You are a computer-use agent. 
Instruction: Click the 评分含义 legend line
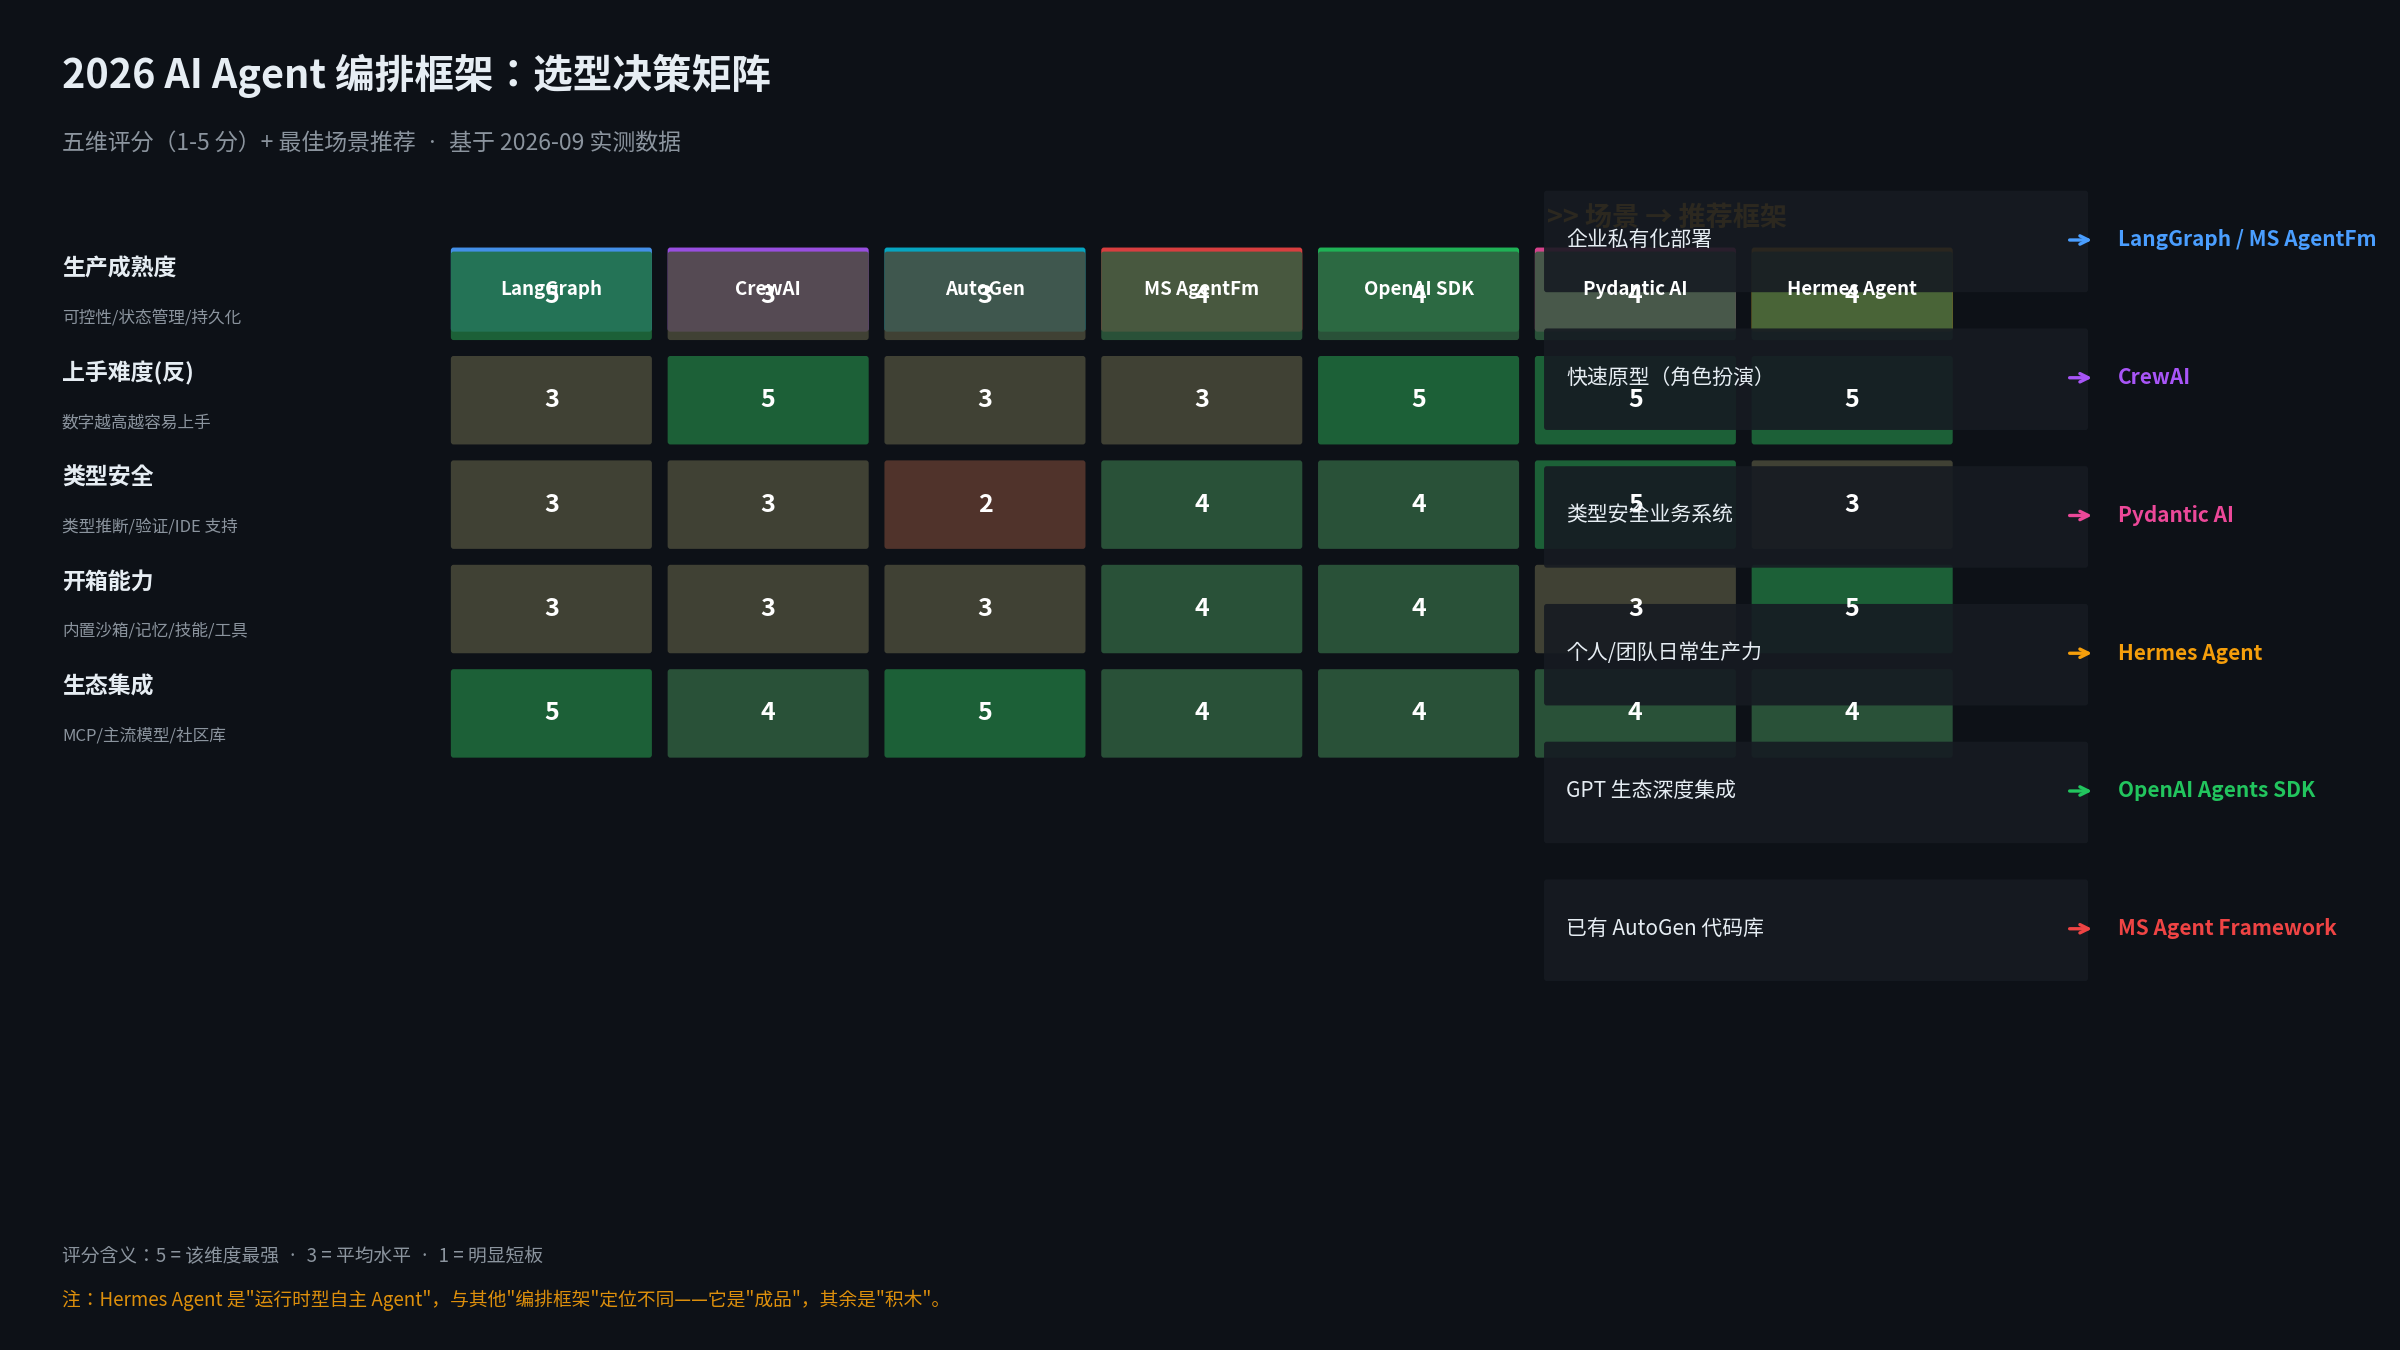303,1255
